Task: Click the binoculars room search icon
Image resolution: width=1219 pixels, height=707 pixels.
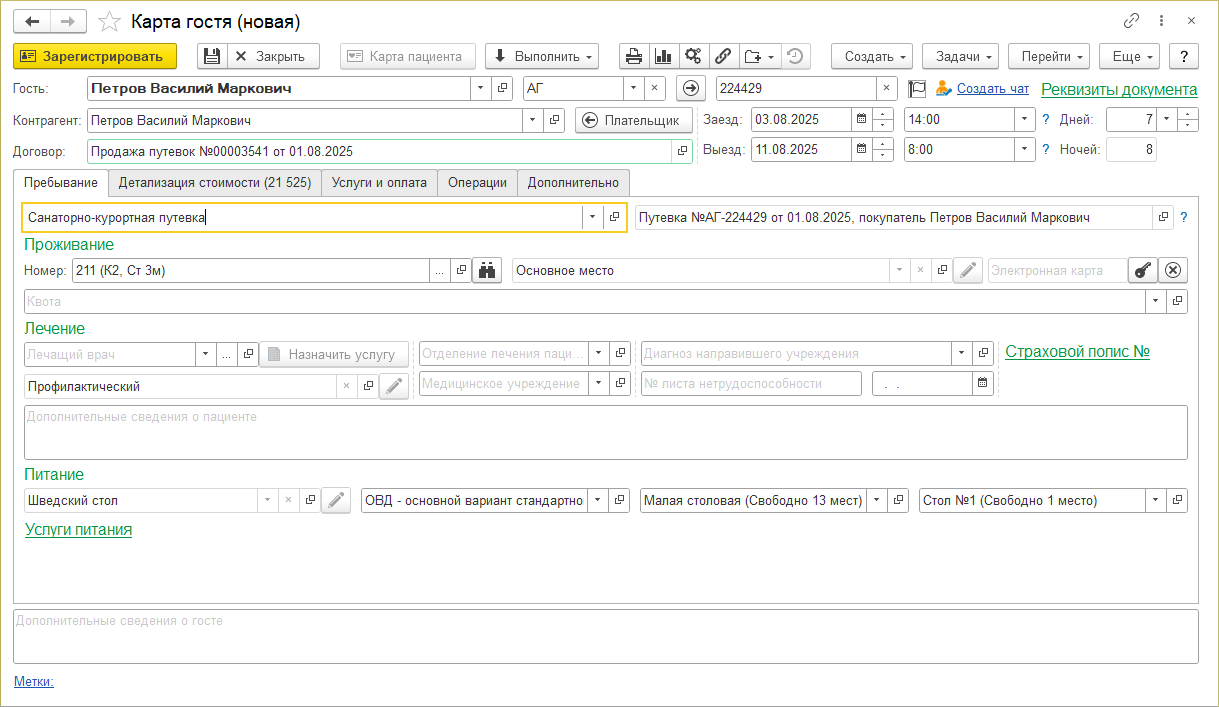Action: pyautogui.click(x=487, y=271)
